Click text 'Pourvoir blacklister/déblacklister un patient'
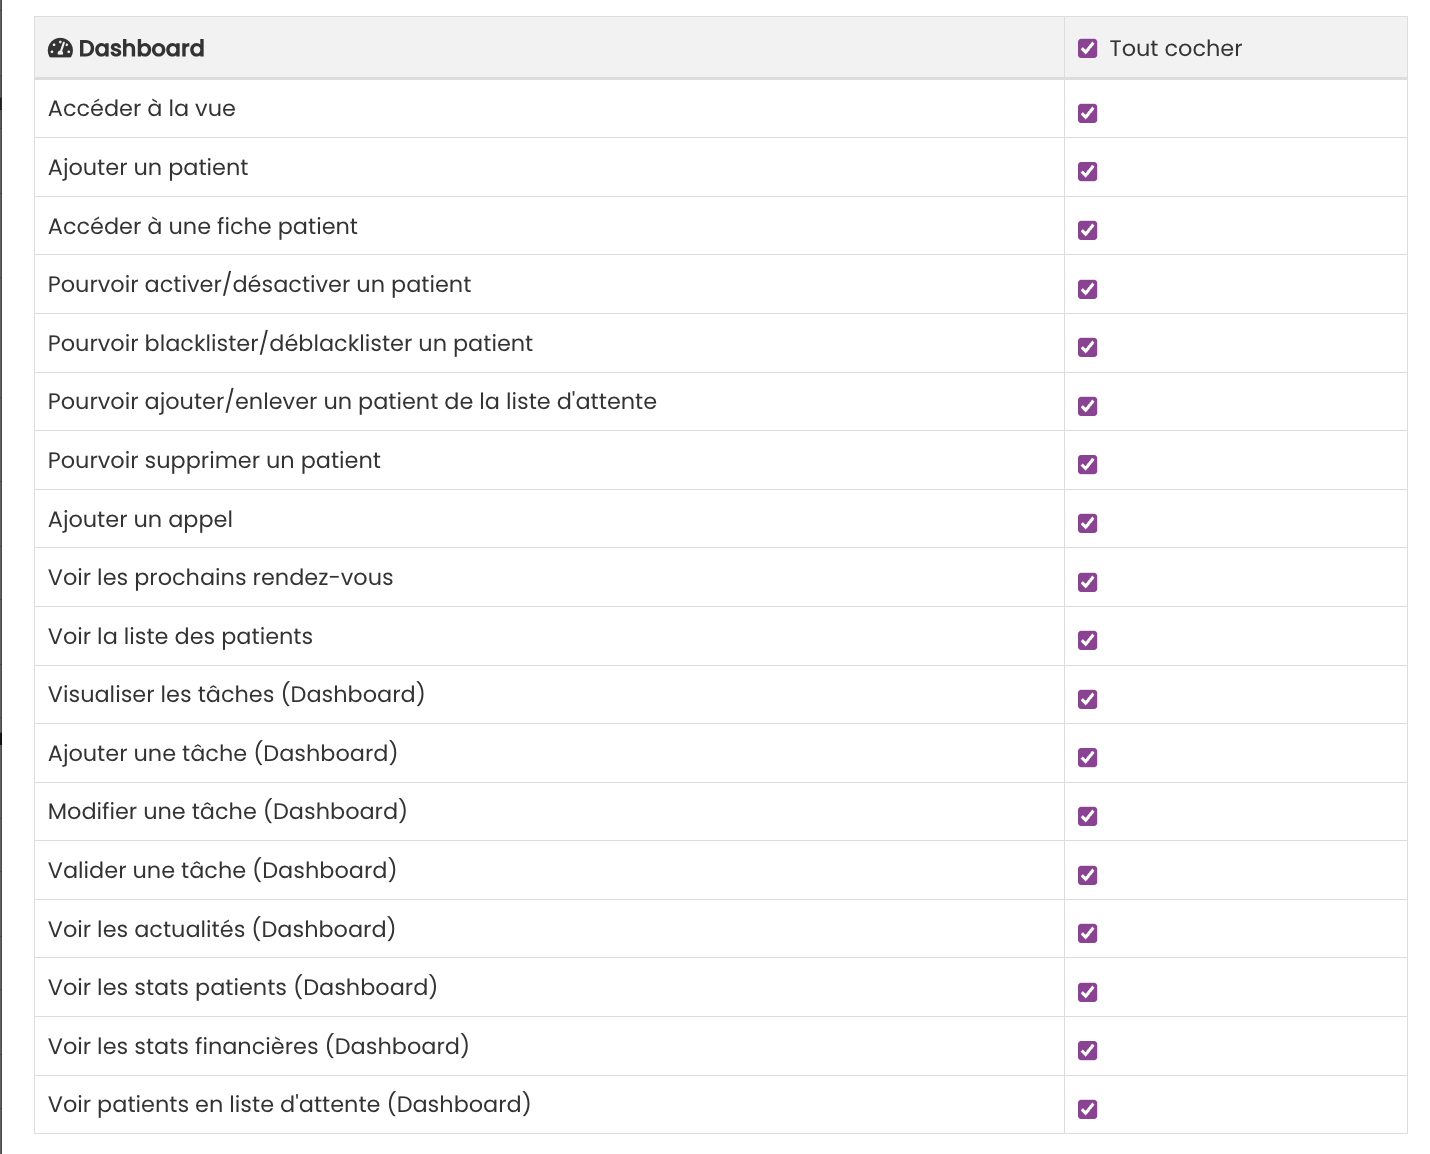The height and width of the screenshot is (1154, 1430). [290, 343]
